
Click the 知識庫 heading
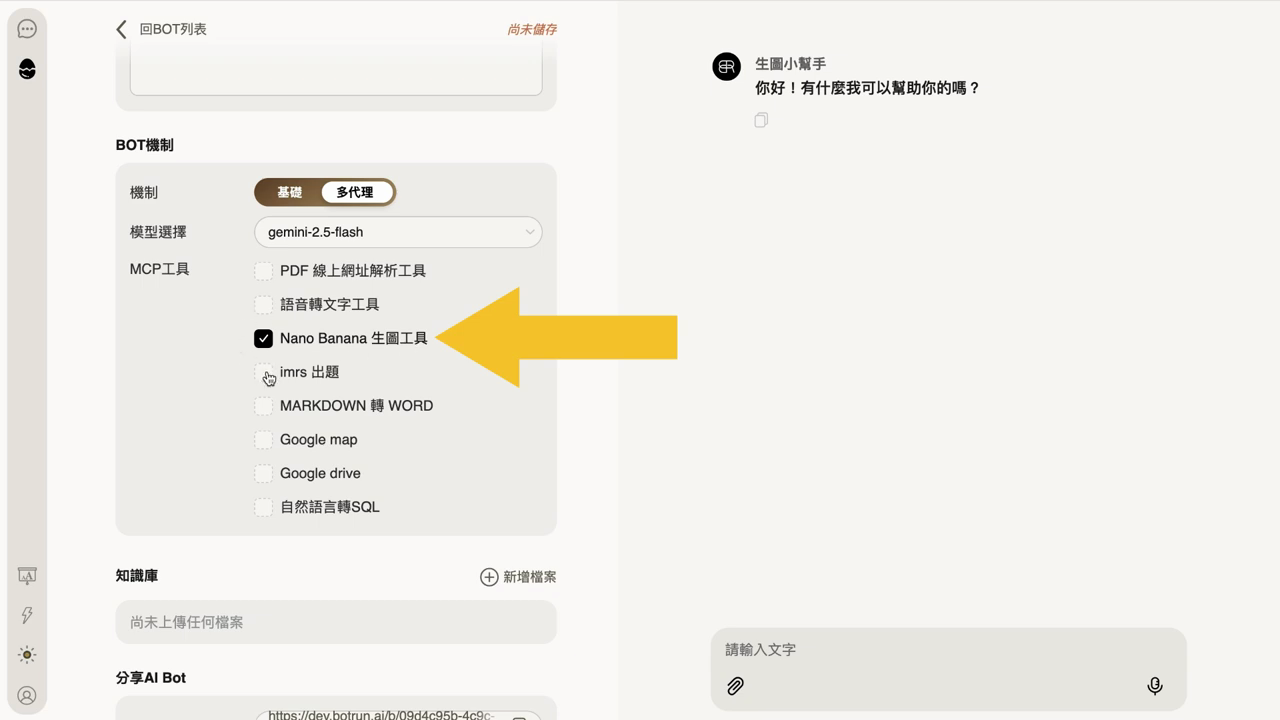(137, 576)
